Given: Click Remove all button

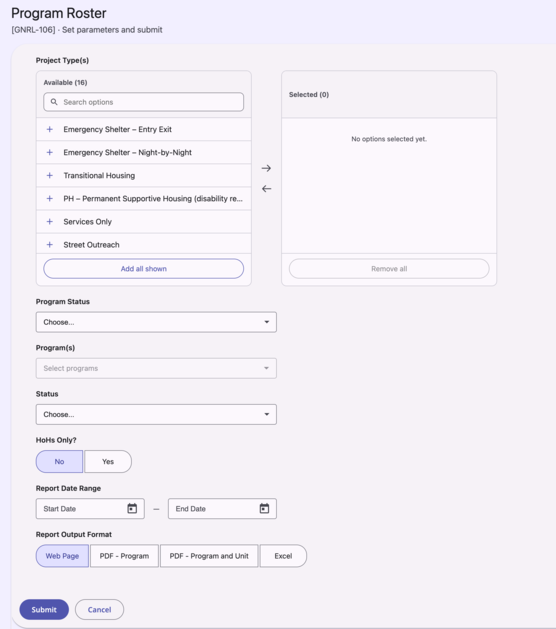Looking at the screenshot, I should pyautogui.click(x=389, y=269).
